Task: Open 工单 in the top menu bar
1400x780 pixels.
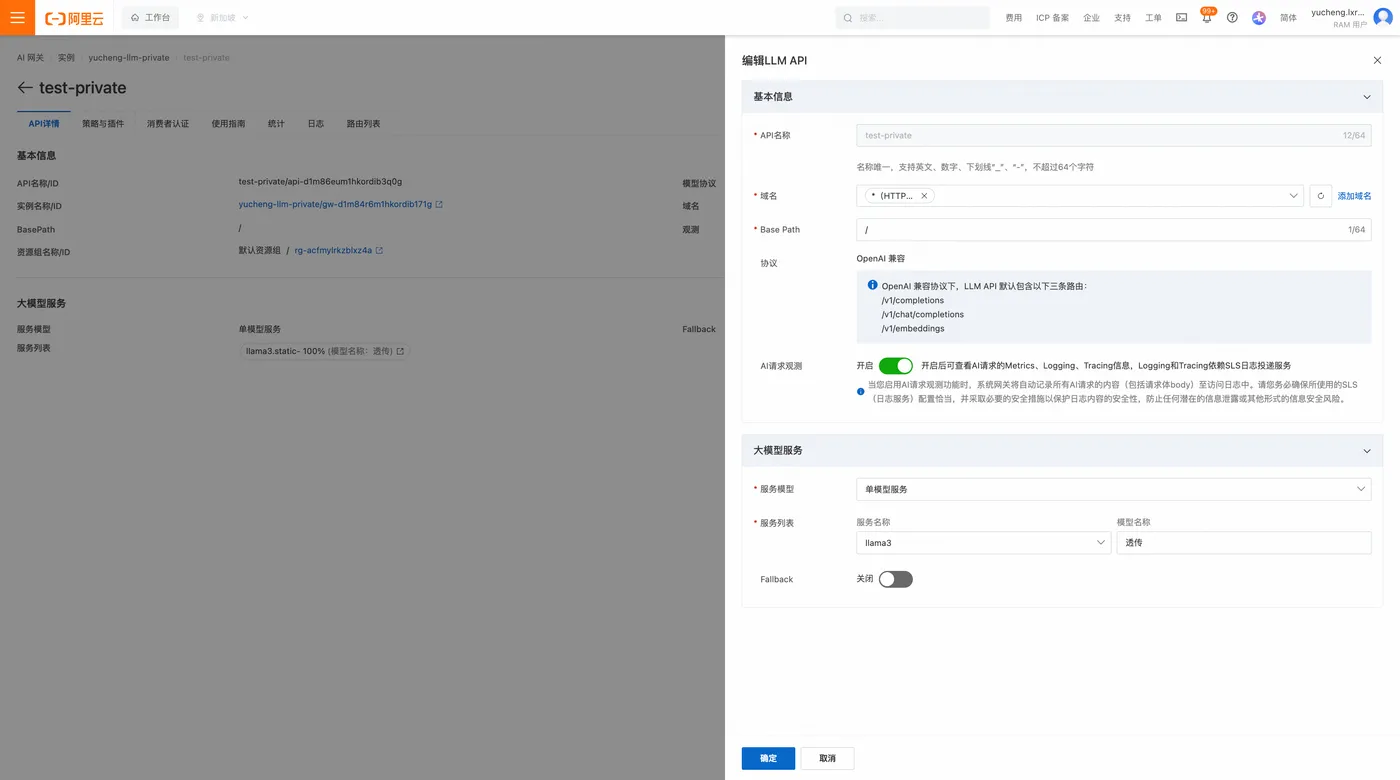Action: click(x=1153, y=17)
